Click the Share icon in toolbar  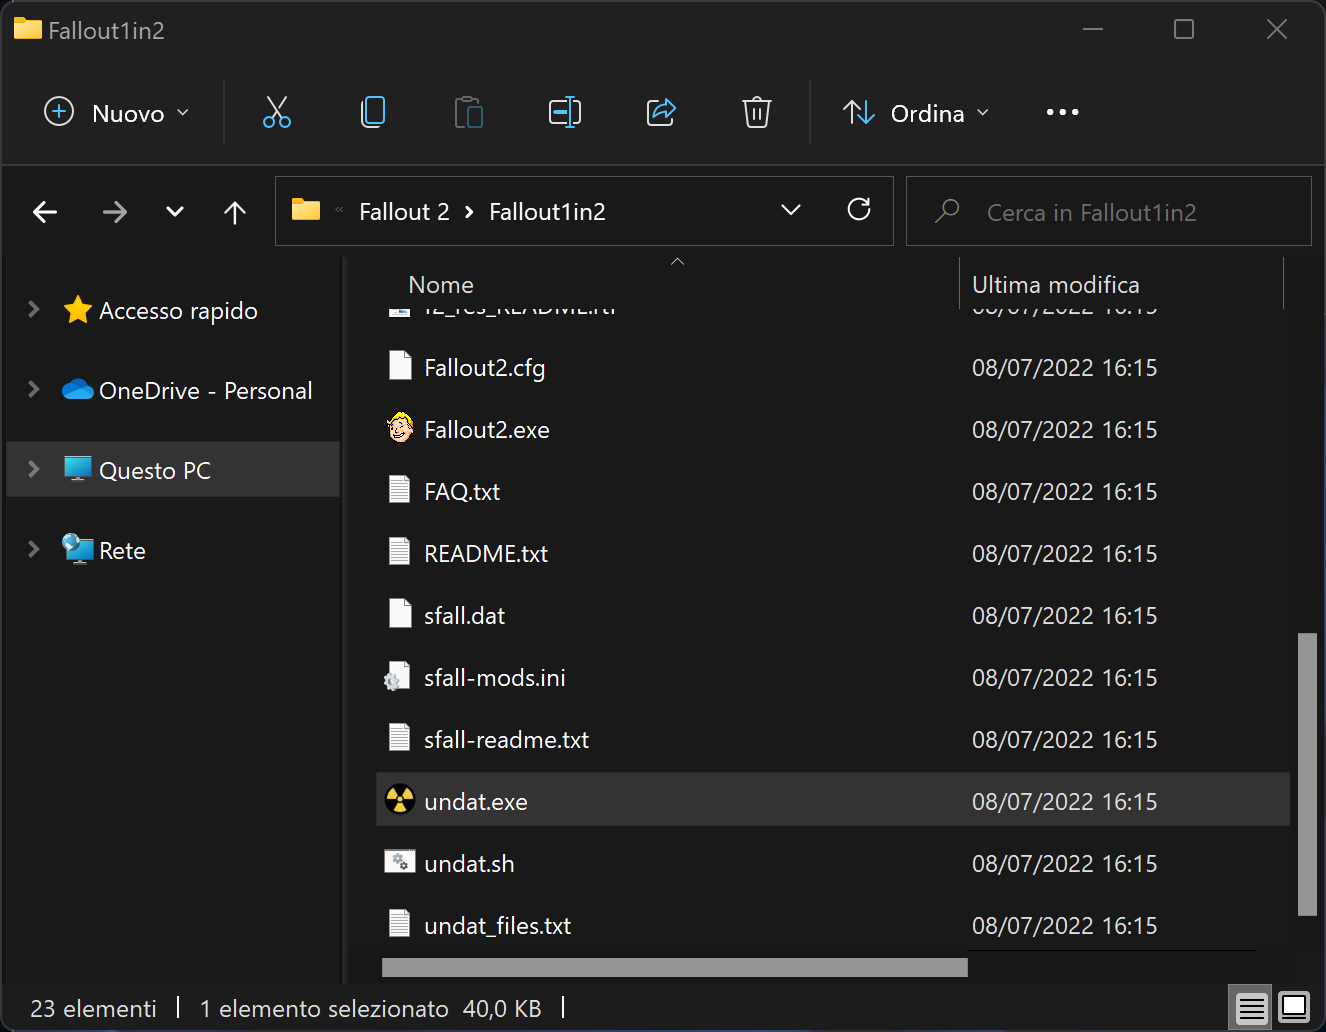tap(661, 112)
